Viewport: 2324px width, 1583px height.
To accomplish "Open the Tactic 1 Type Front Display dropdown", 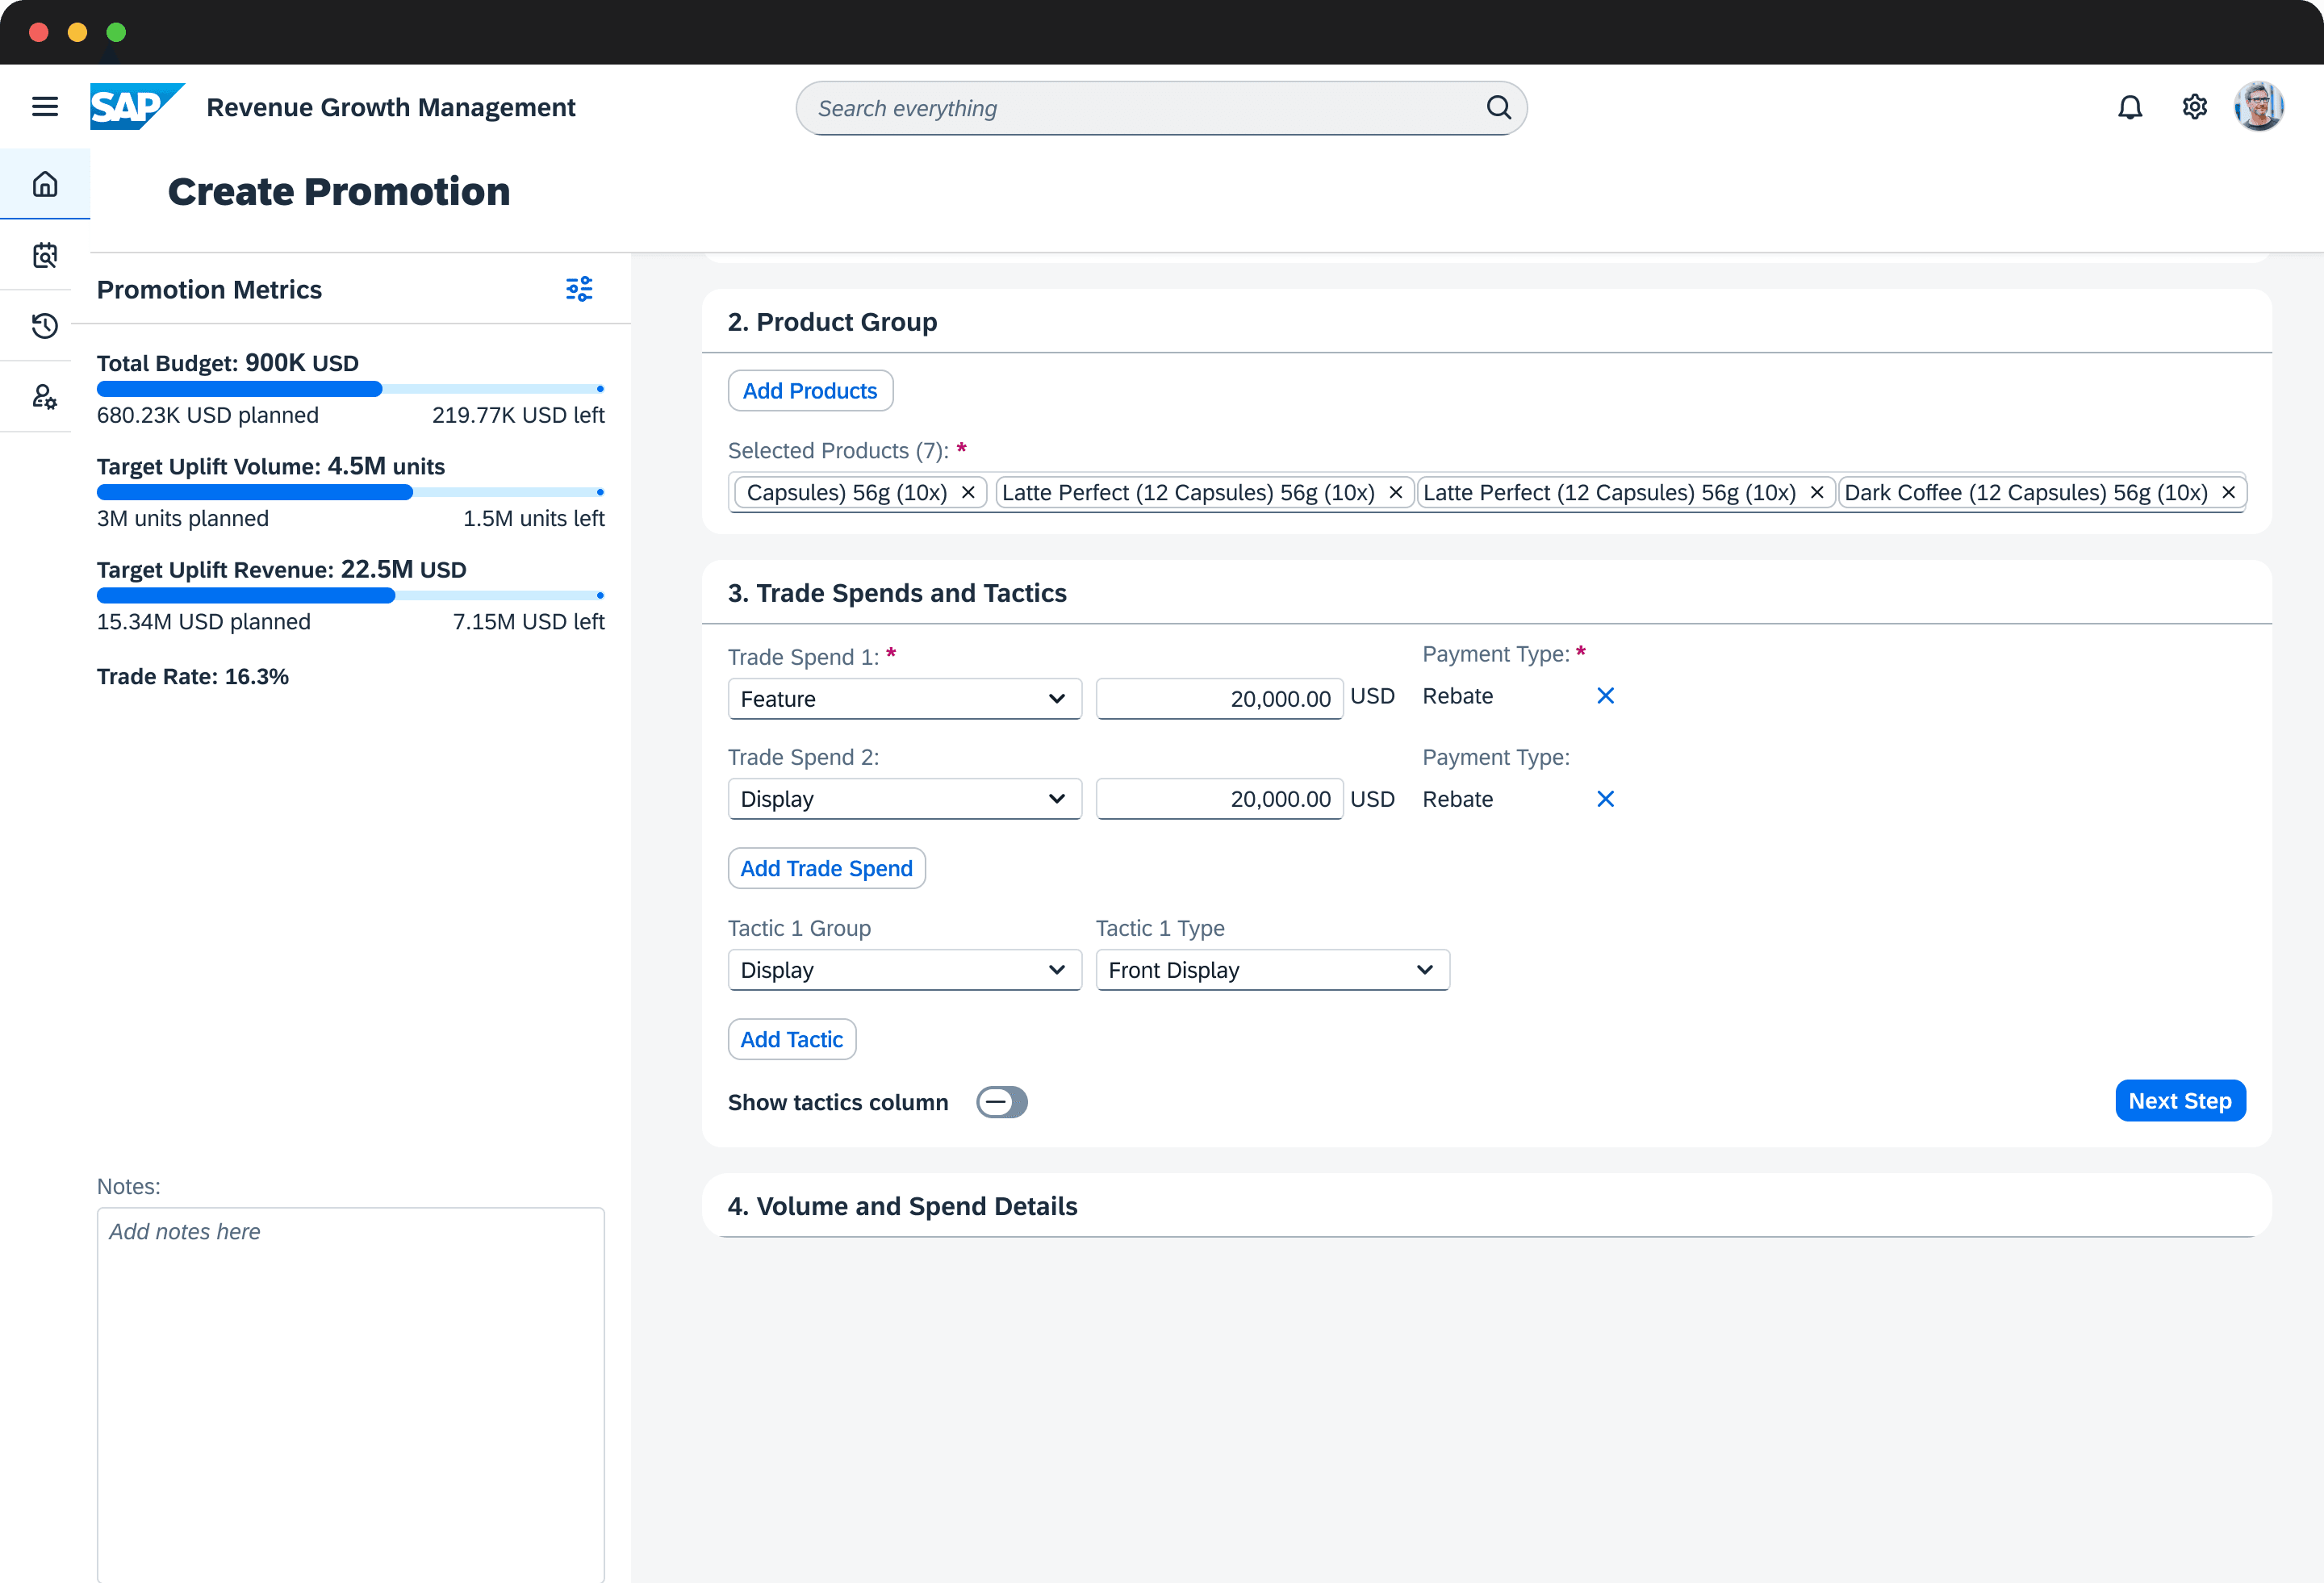I will 1272,970.
